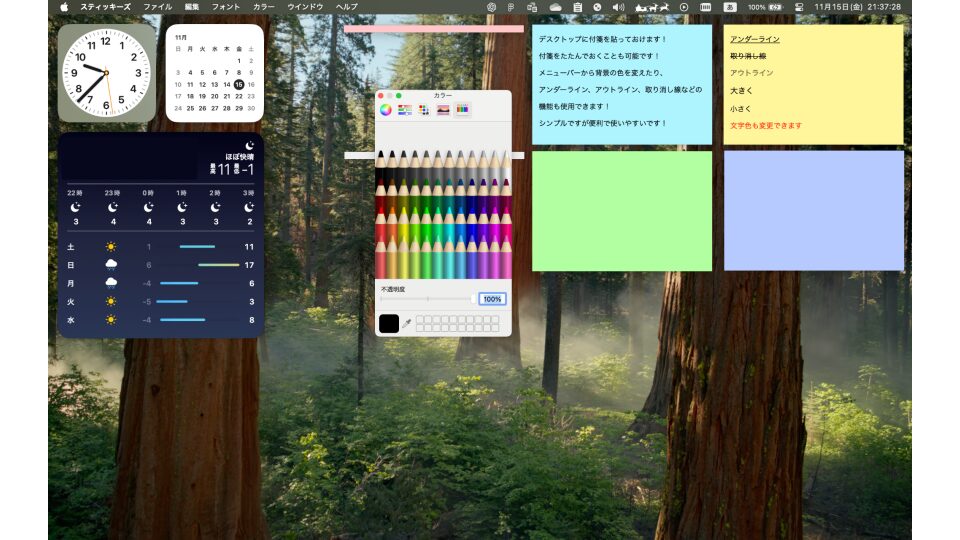Open the ヘルプ menu
This screenshot has height=540, width=960.
[347, 7]
